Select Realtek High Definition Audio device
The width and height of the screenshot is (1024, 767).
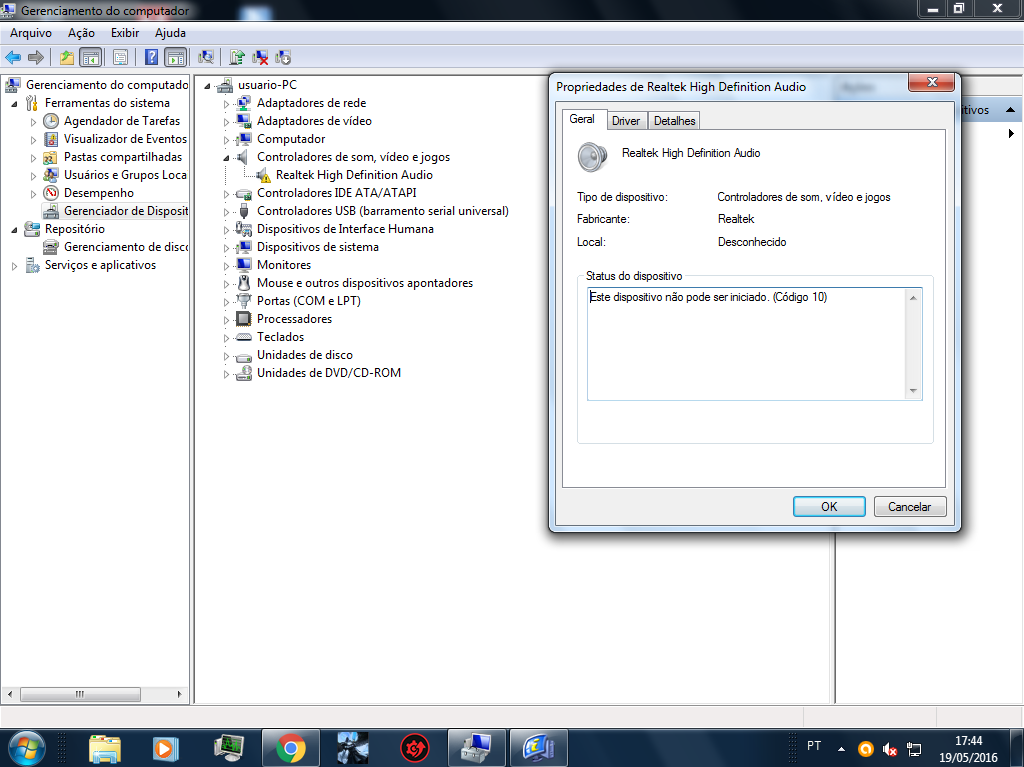pyautogui.click(x=354, y=175)
